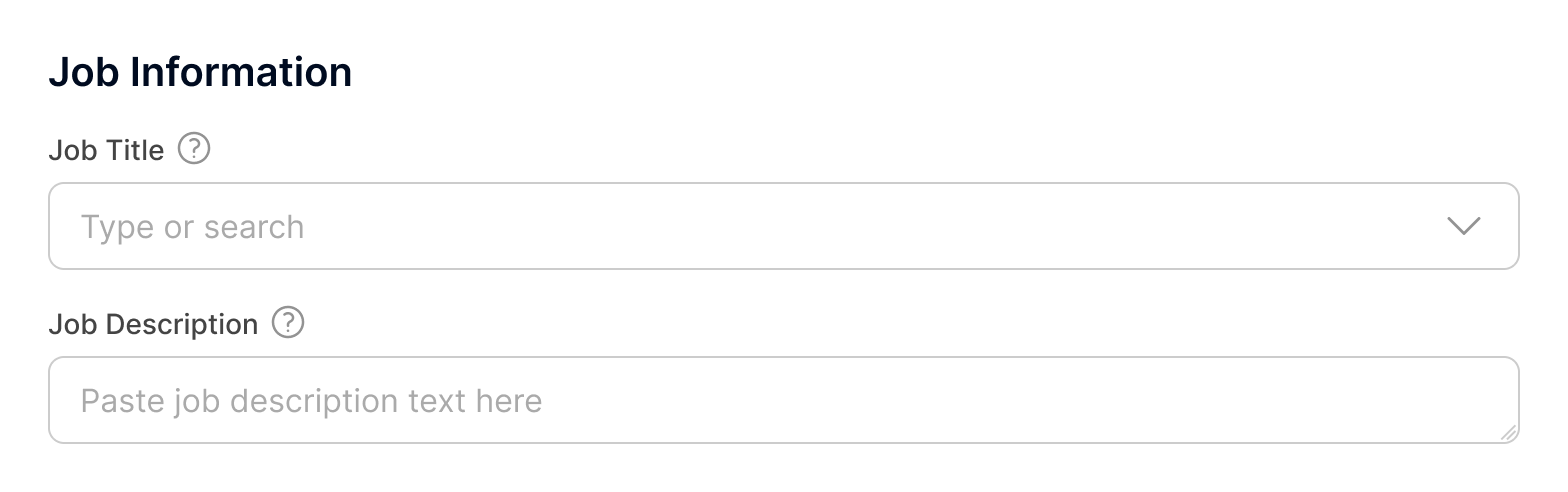The width and height of the screenshot is (1568, 492).
Task: Focus the Job Title search input
Action: click(x=700, y=227)
